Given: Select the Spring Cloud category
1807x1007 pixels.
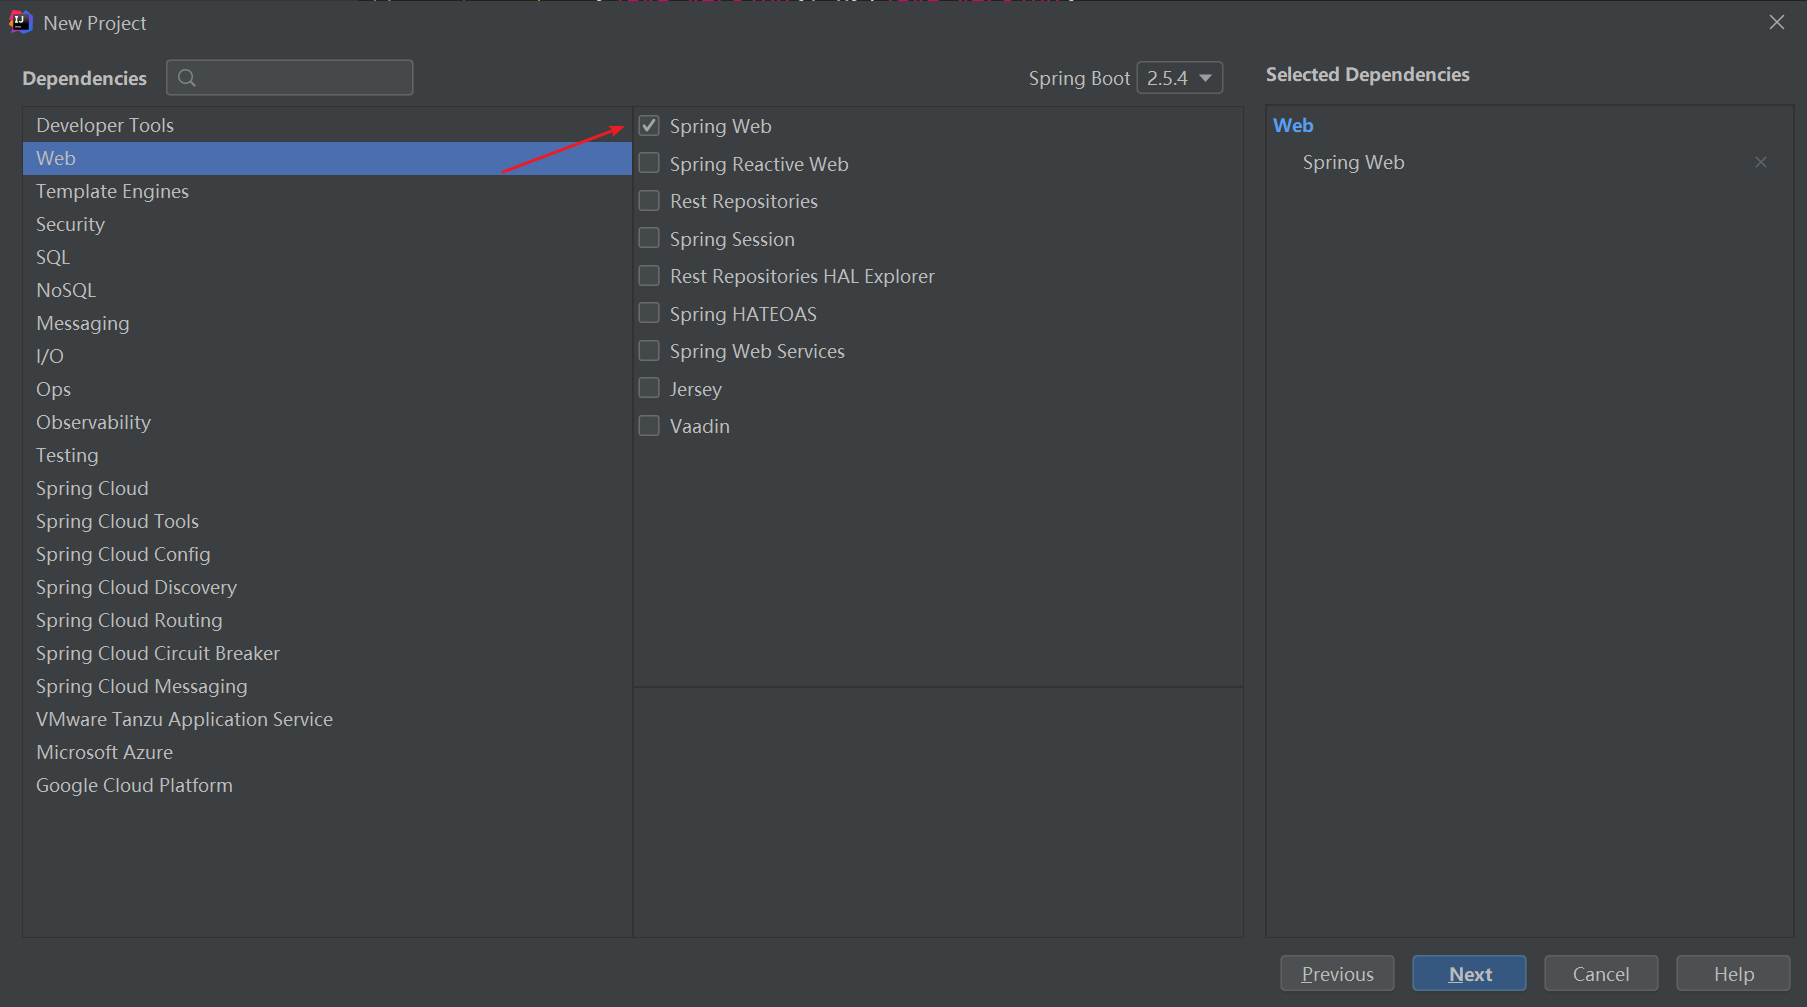Looking at the screenshot, I should point(327,488).
